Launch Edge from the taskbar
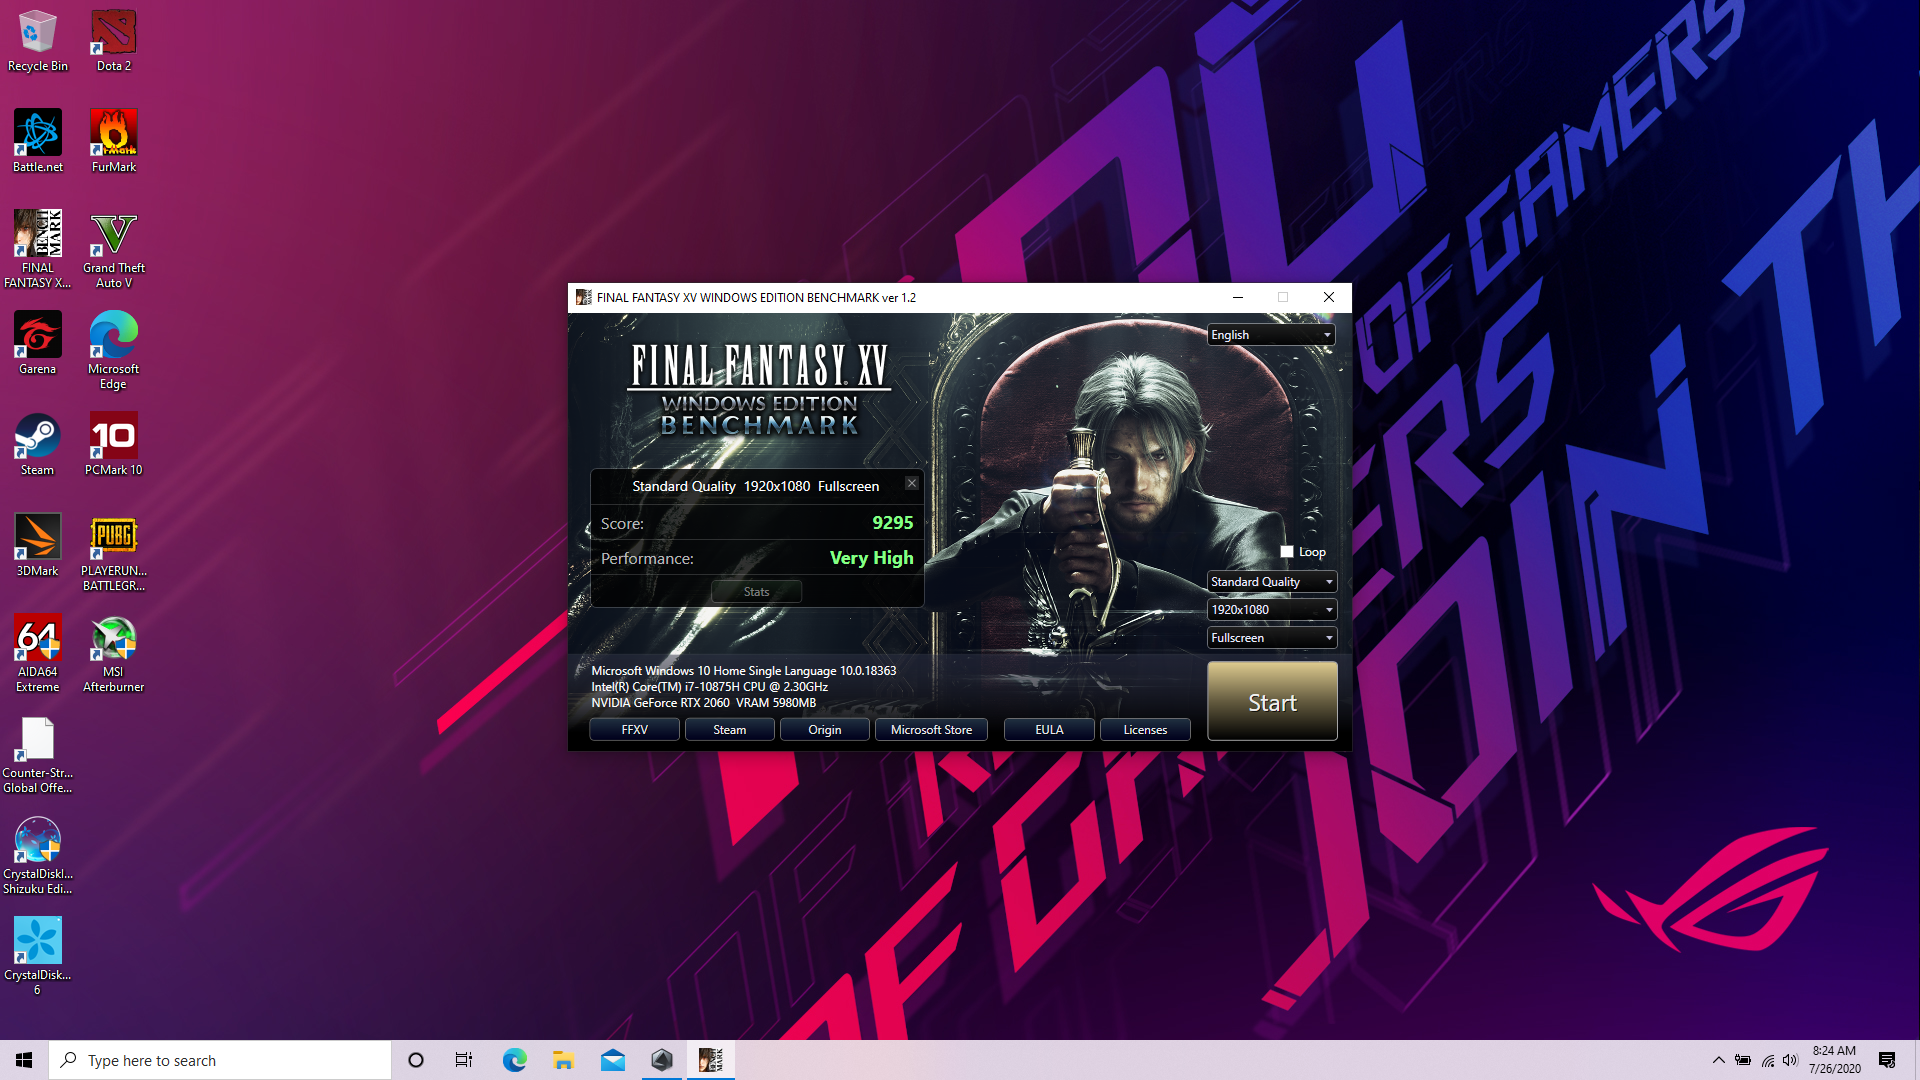 514,1060
